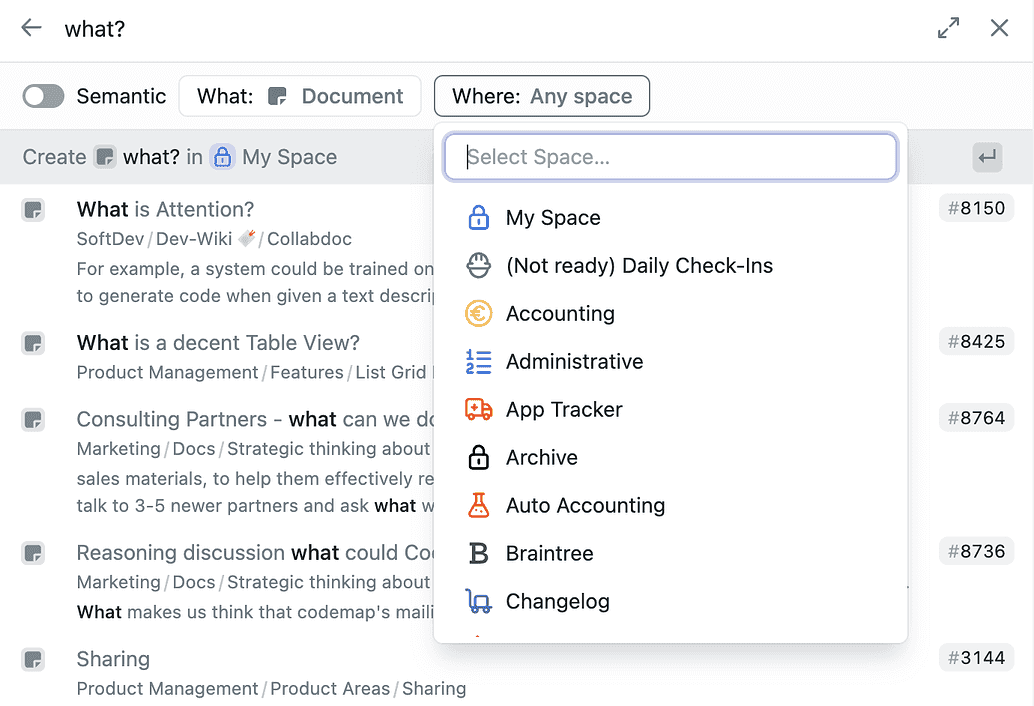The image size is (1034, 706).
Task: Collapse the Where: Any space dropdown
Action: pos(541,96)
